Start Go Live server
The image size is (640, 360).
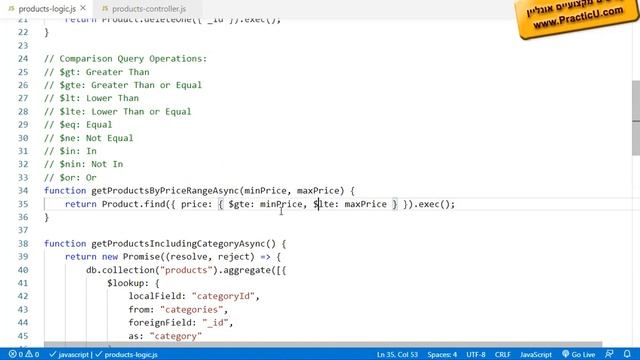pos(578,354)
